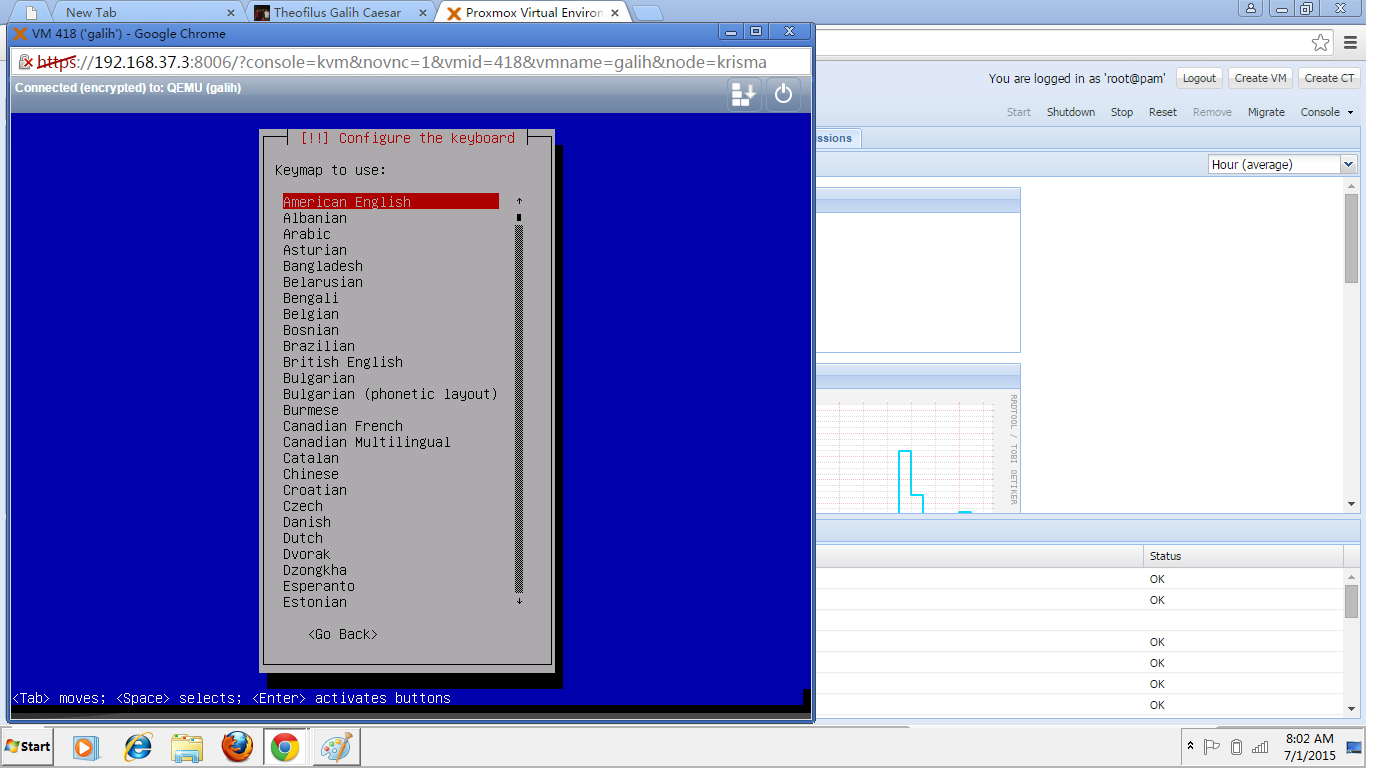Select Bulgarian (phonetic layout) keymap
The width and height of the screenshot is (1400, 768).
[390, 394]
